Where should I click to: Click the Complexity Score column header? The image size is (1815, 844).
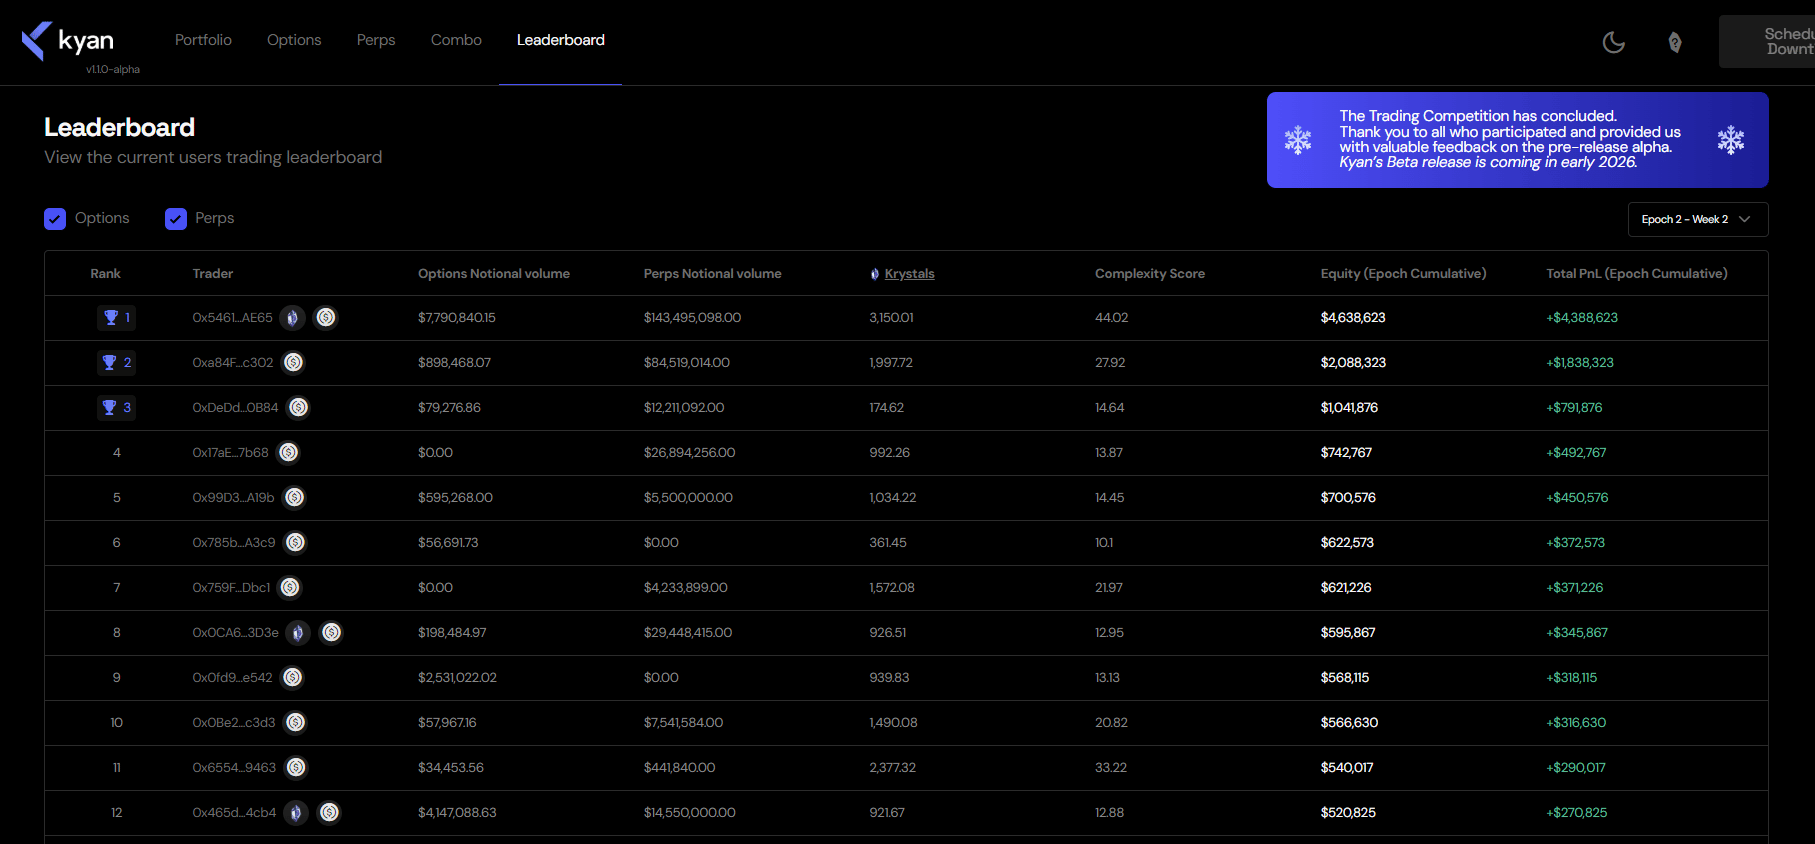[x=1150, y=274]
